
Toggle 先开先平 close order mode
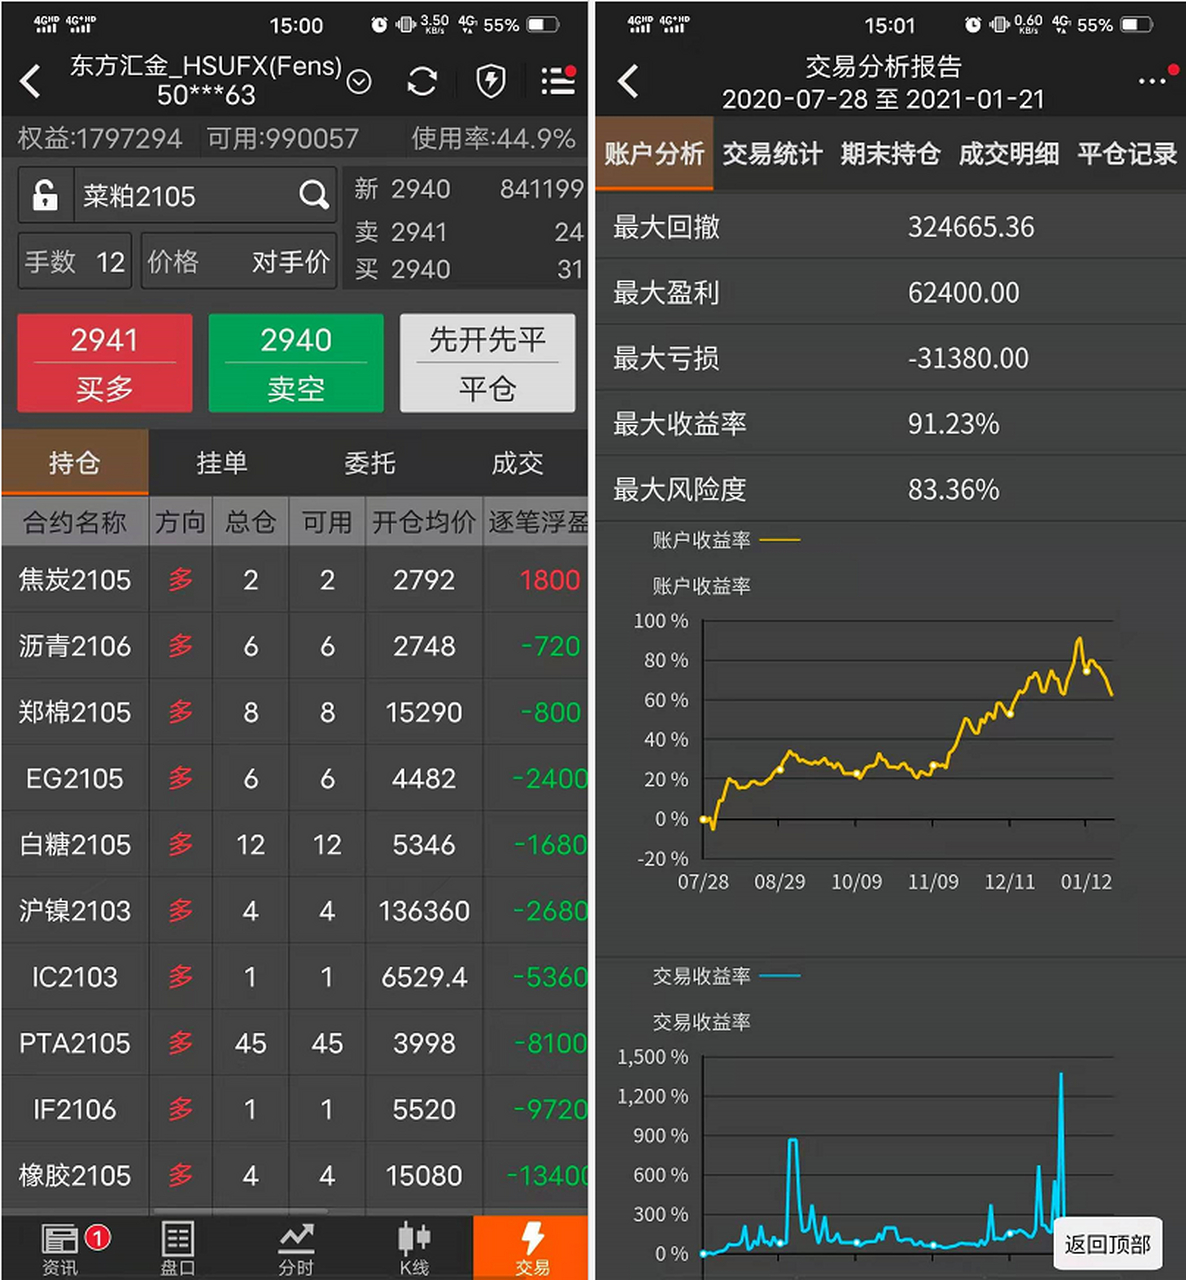487,363
